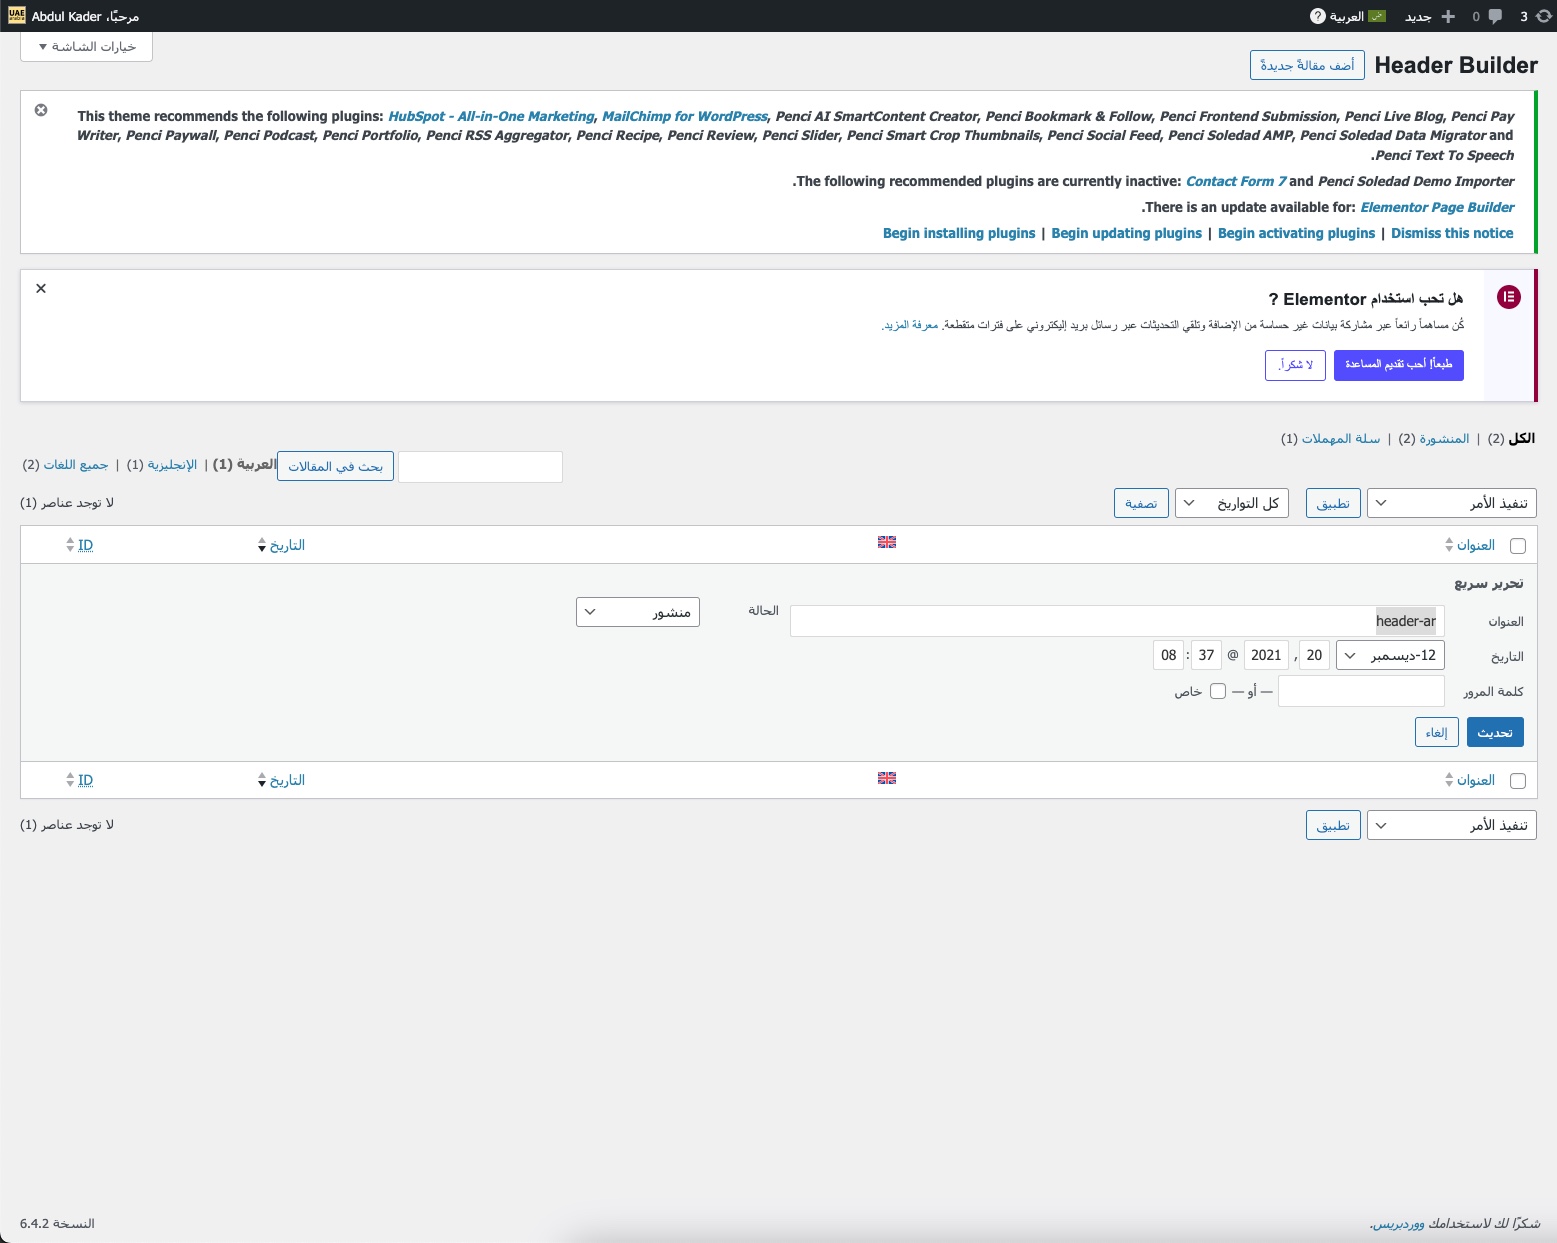This screenshot has height=1243, width=1557.
Task: Open the Elementor Page Builder link
Action: click(1437, 207)
